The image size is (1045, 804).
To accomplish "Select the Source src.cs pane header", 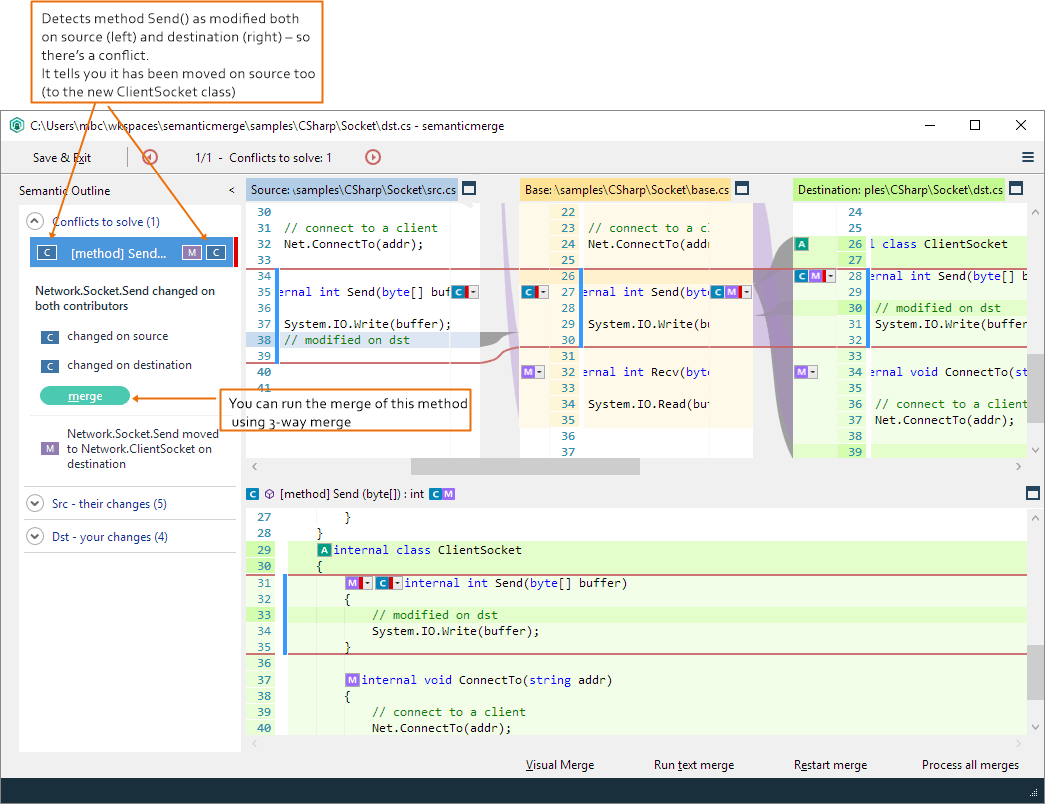I will [353, 190].
